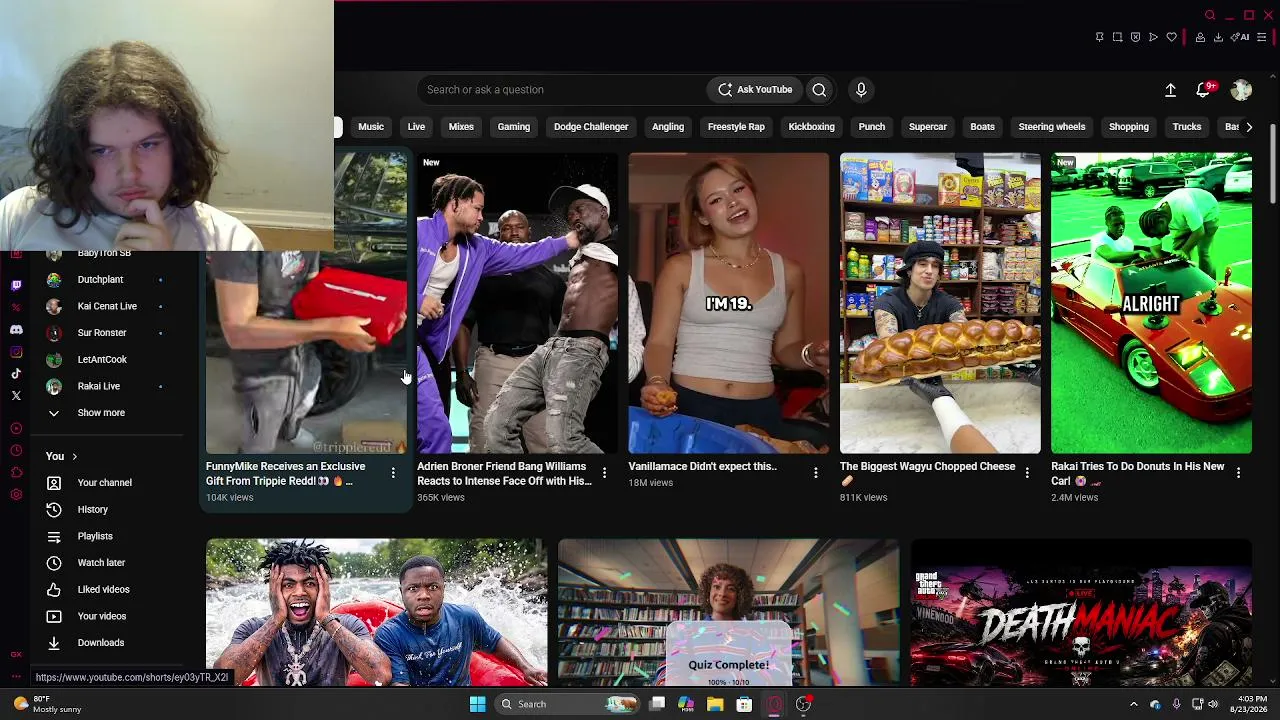Screen dimensions: 1280x720
Task: Select the Mixes category chip
Action: point(461,127)
